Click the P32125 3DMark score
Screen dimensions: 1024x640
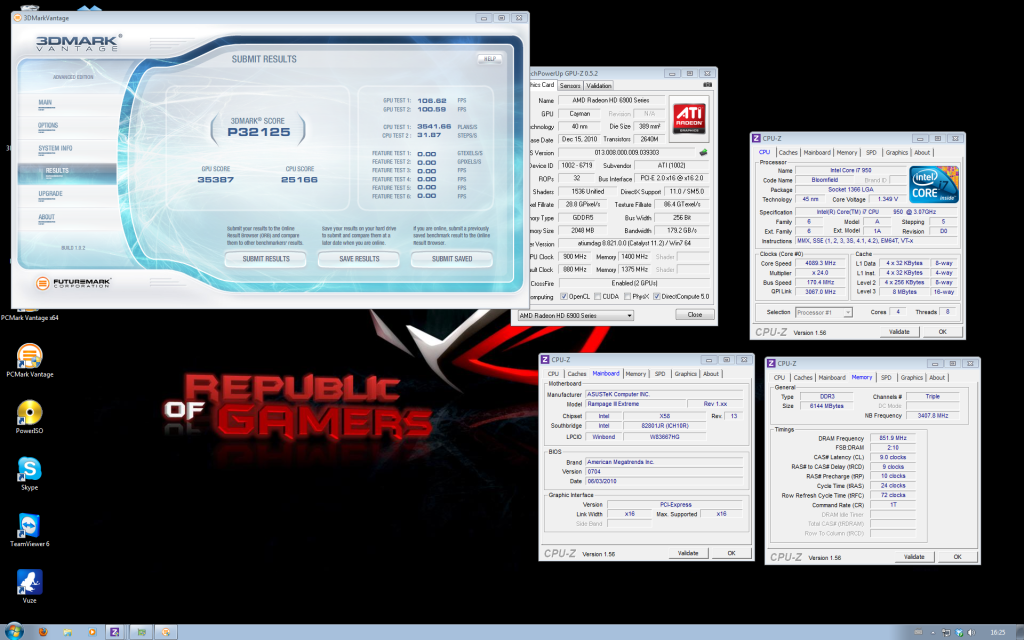pos(259,132)
